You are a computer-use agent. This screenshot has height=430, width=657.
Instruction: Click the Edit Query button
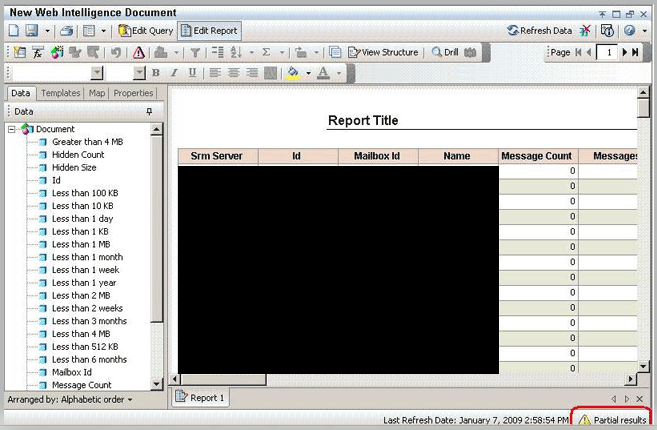(146, 31)
